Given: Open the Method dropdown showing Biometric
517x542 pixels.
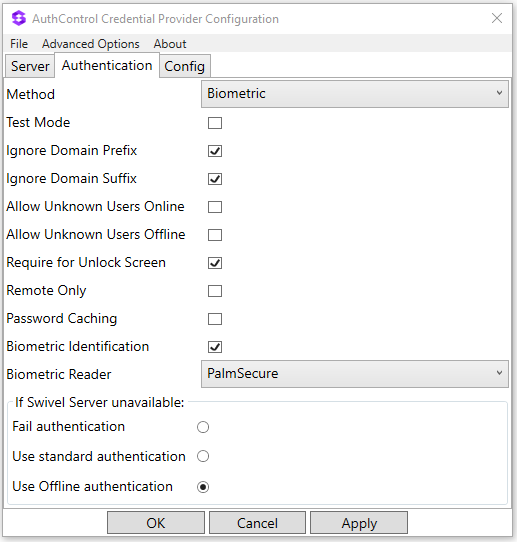Looking at the screenshot, I should pos(355,94).
